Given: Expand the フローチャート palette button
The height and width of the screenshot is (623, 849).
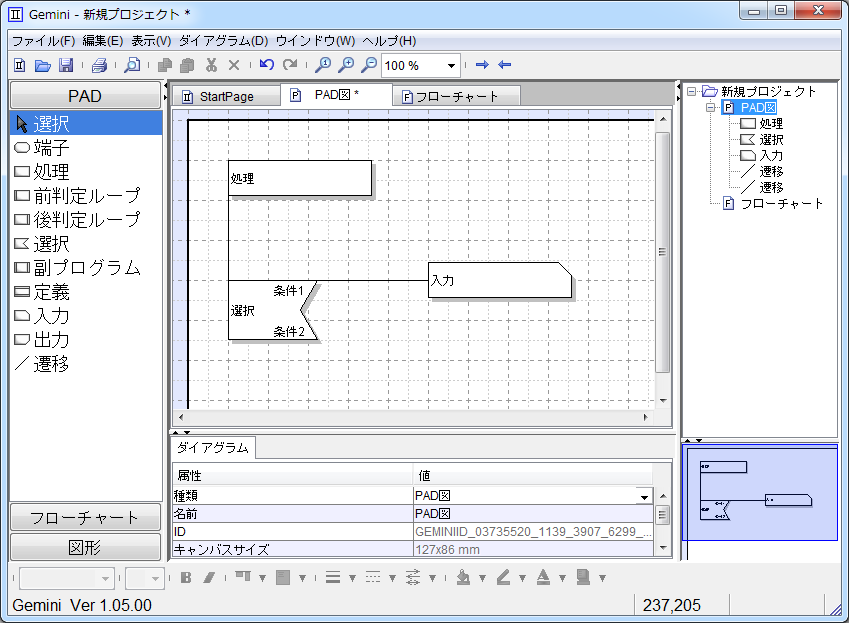Looking at the screenshot, I should [x=85, y=518].
